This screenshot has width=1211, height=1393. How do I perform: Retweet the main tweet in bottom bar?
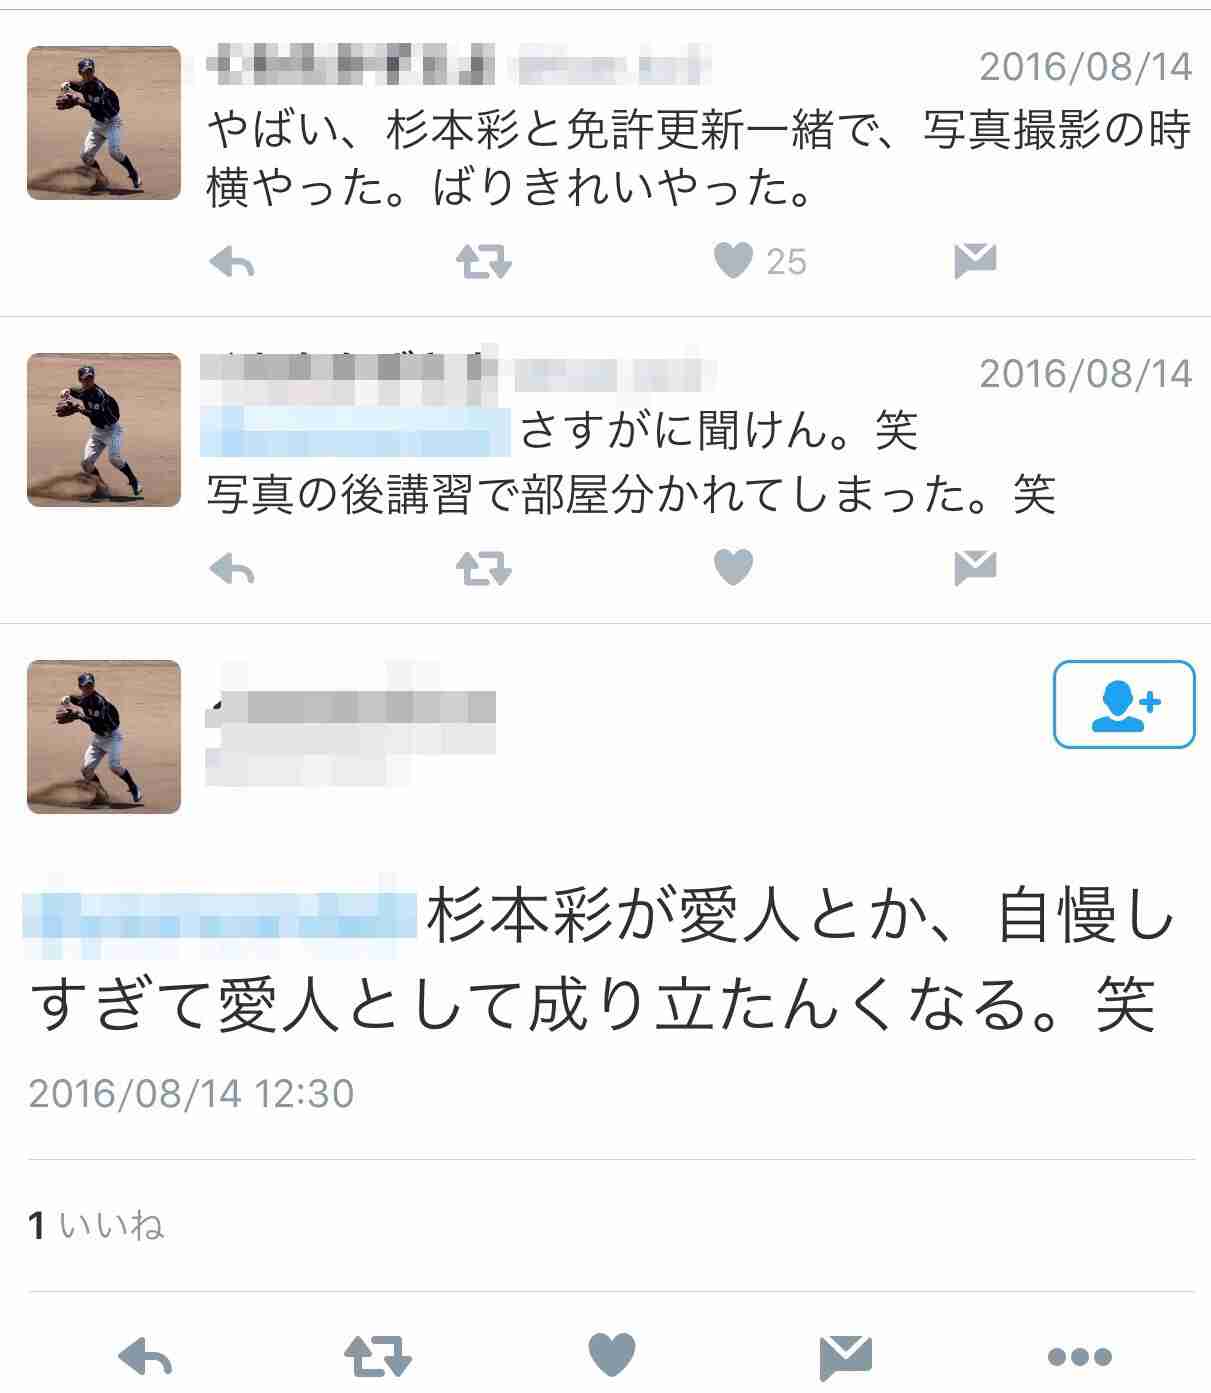point(378,1357)
